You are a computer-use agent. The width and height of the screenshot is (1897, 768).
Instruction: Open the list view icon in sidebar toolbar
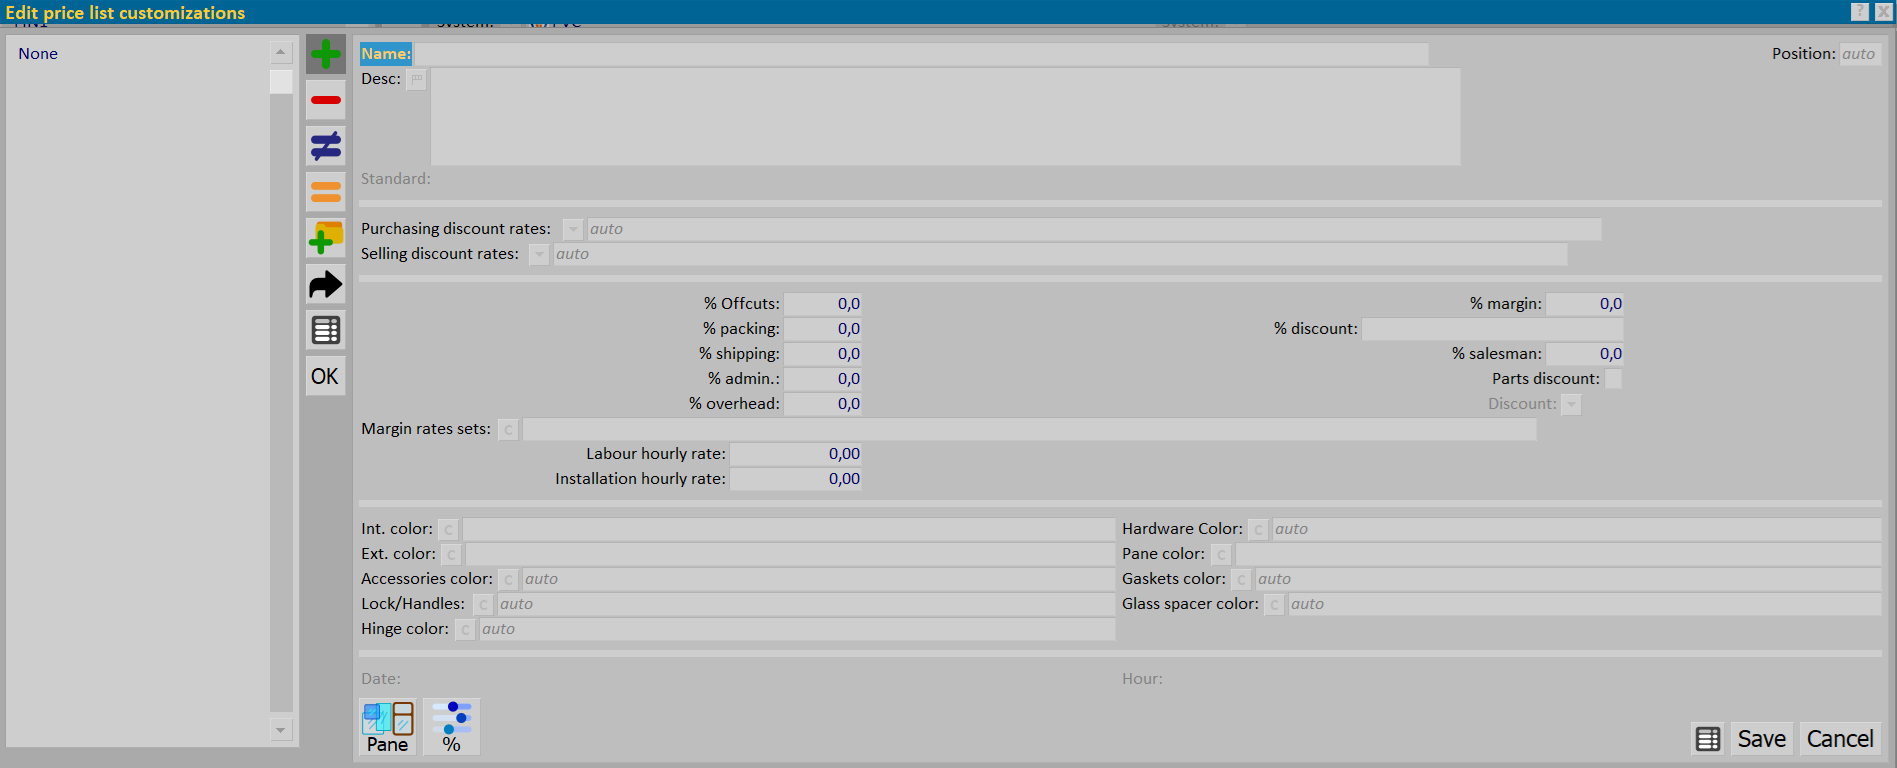[326, 330]
